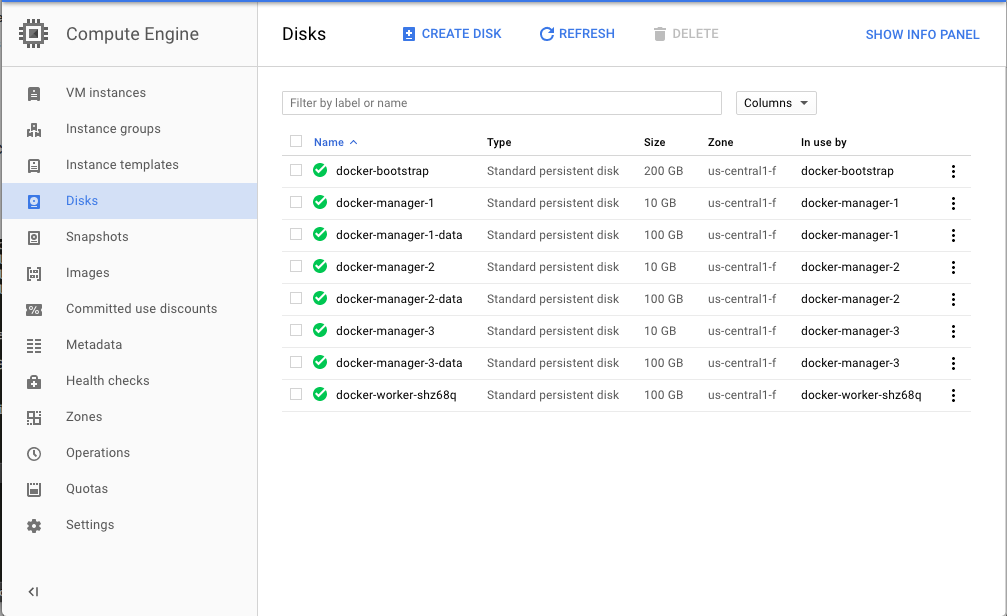Click the Committed use discounts percent icon
This screenshot has height=616, width=1007.
click(34, 310)
